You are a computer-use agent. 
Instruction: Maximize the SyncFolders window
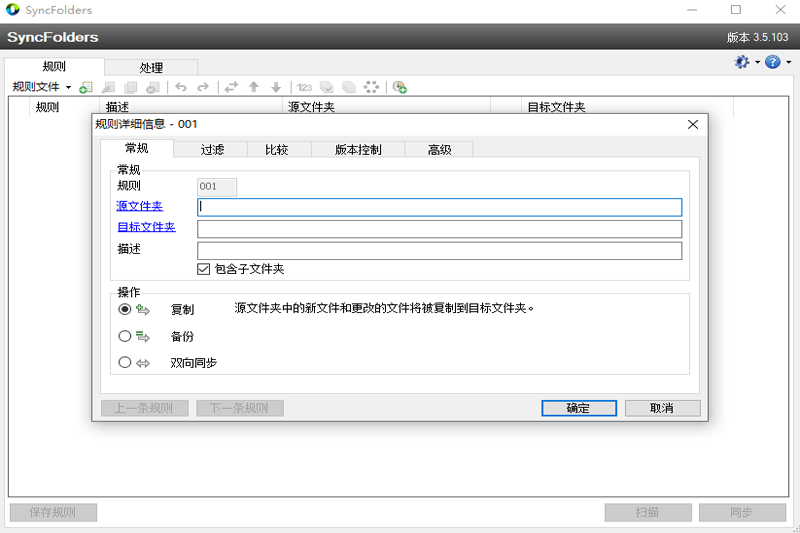[736, 10]
